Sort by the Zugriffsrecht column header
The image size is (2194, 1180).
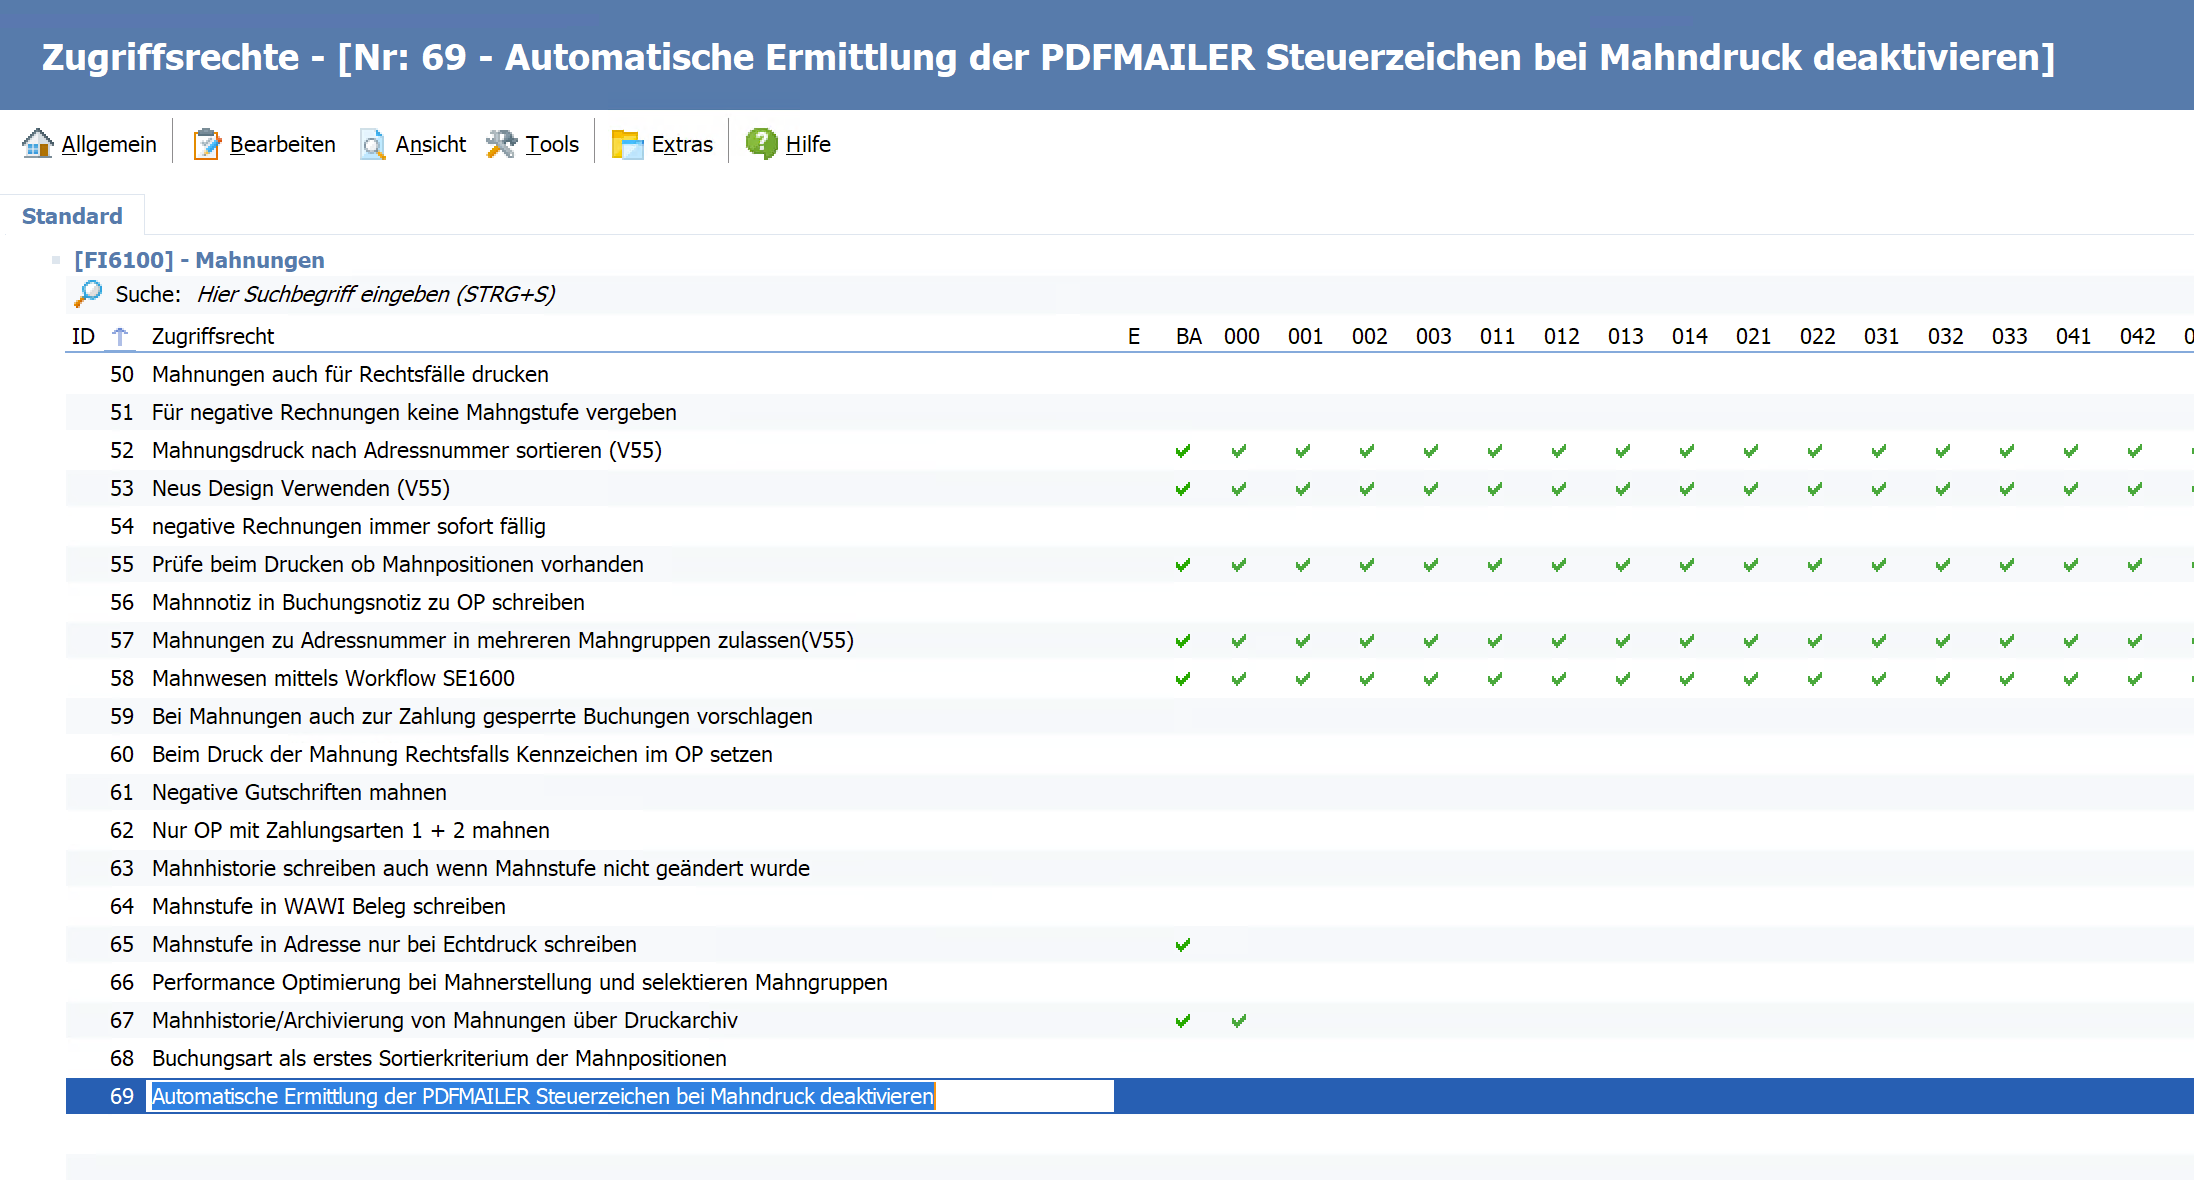coord(213,337)
